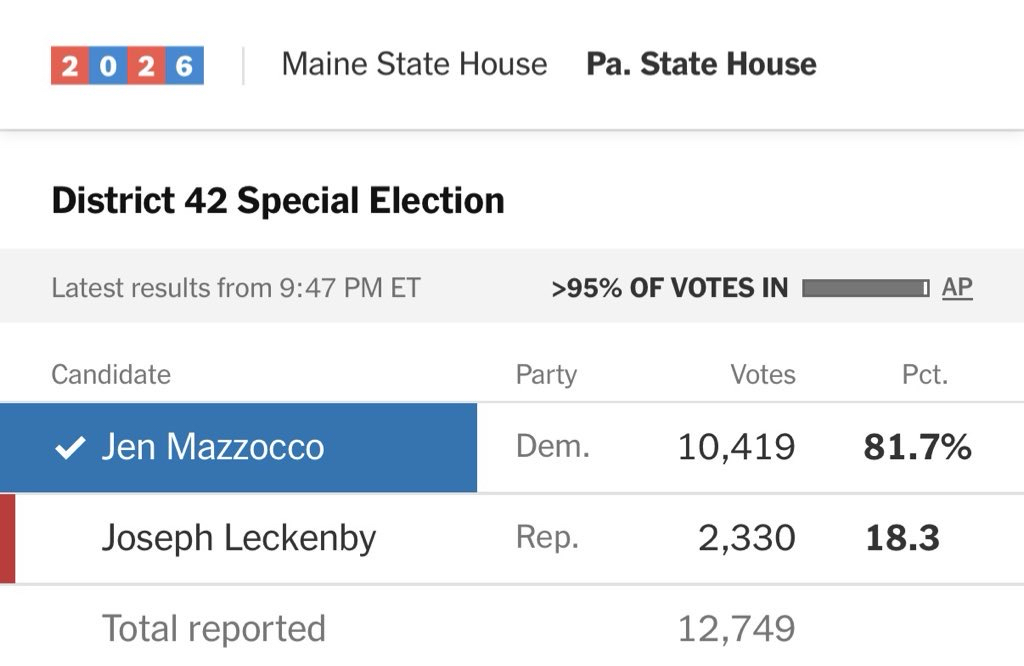Click the District 42 Special Election heading
The image size is (1024, 666).
coord(278,201)
